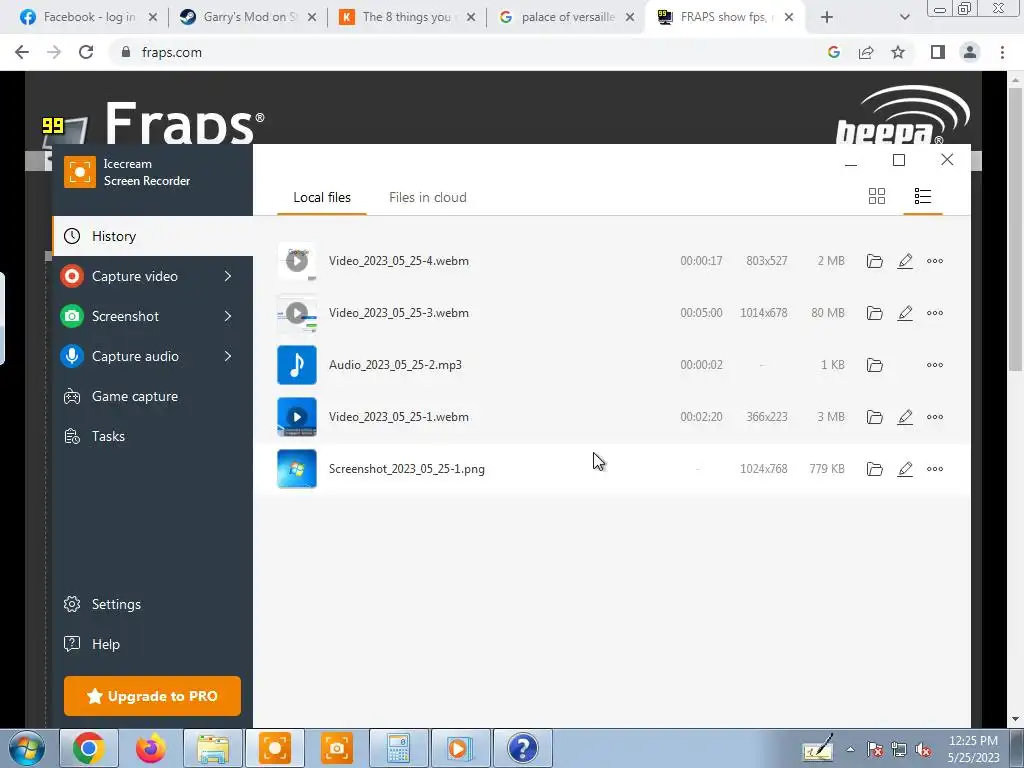This screenshot has width=1024, height=768.
Task: Open the taskbar volume control
Action: (923, 750)
